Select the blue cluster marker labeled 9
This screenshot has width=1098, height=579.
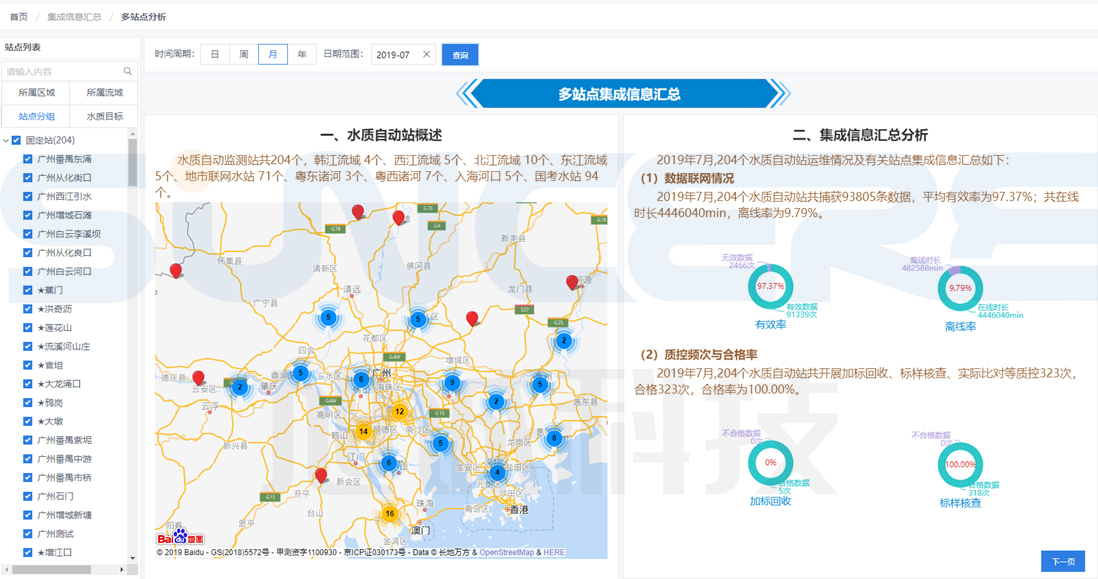pyautogui.click(x=452, y=383)
